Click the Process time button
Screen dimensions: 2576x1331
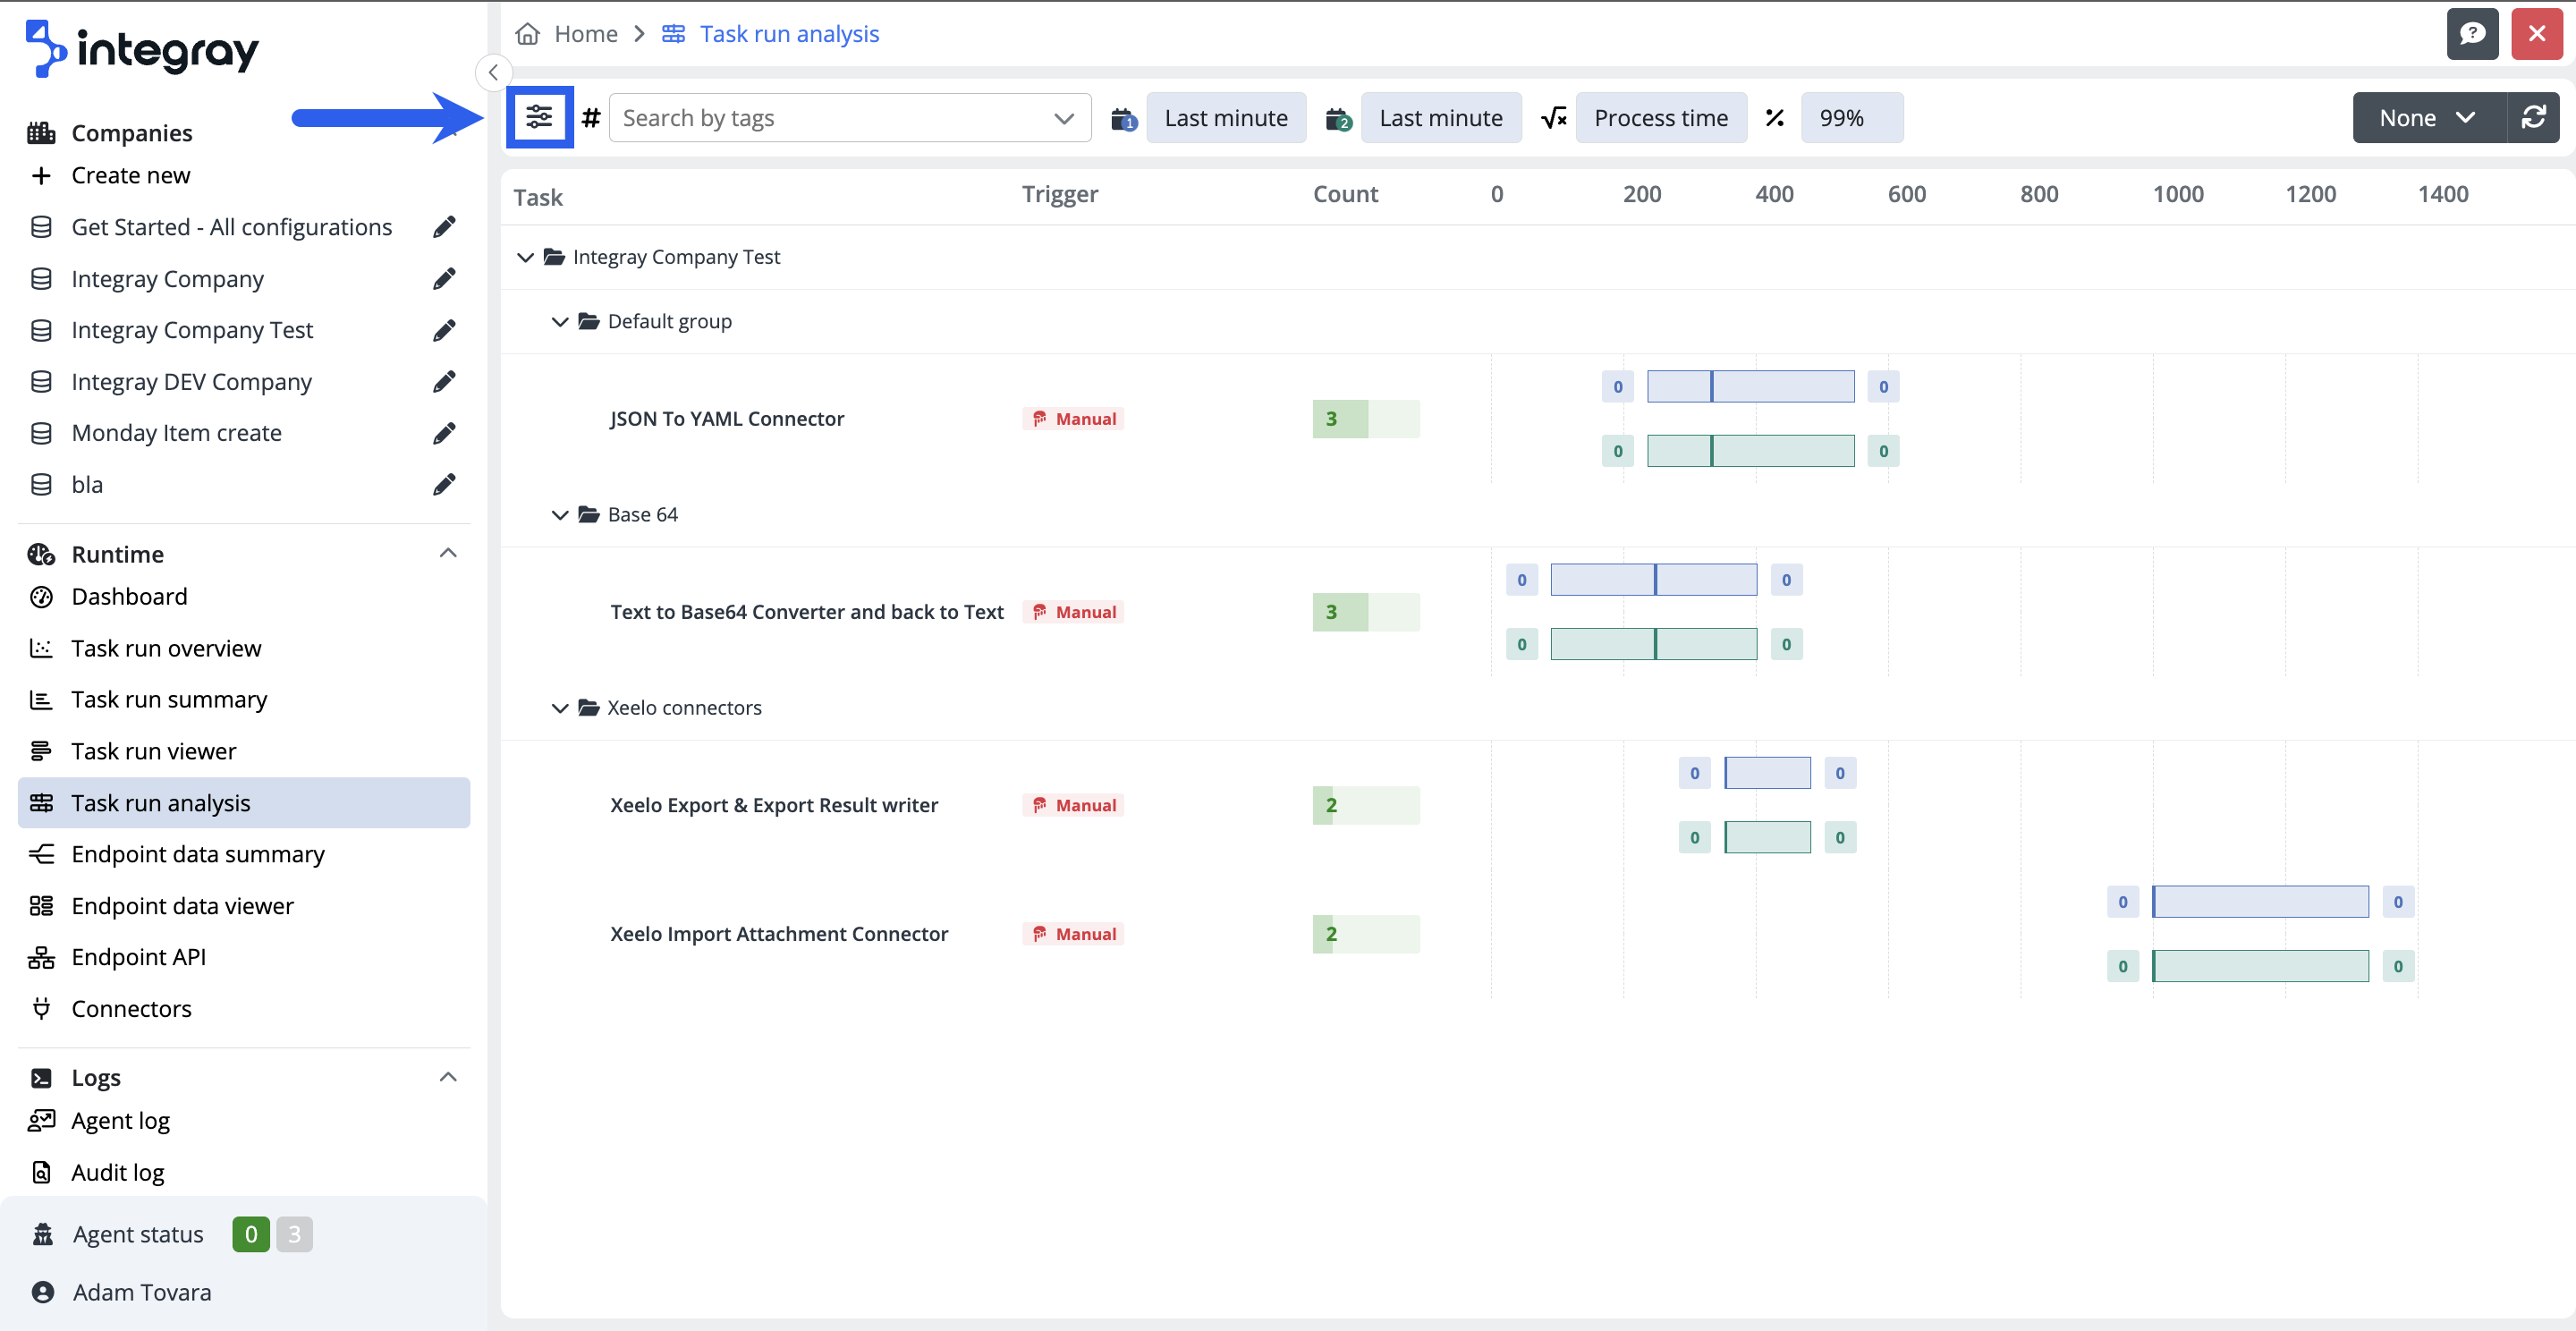pyautogui.click(x=1661, y=117)
